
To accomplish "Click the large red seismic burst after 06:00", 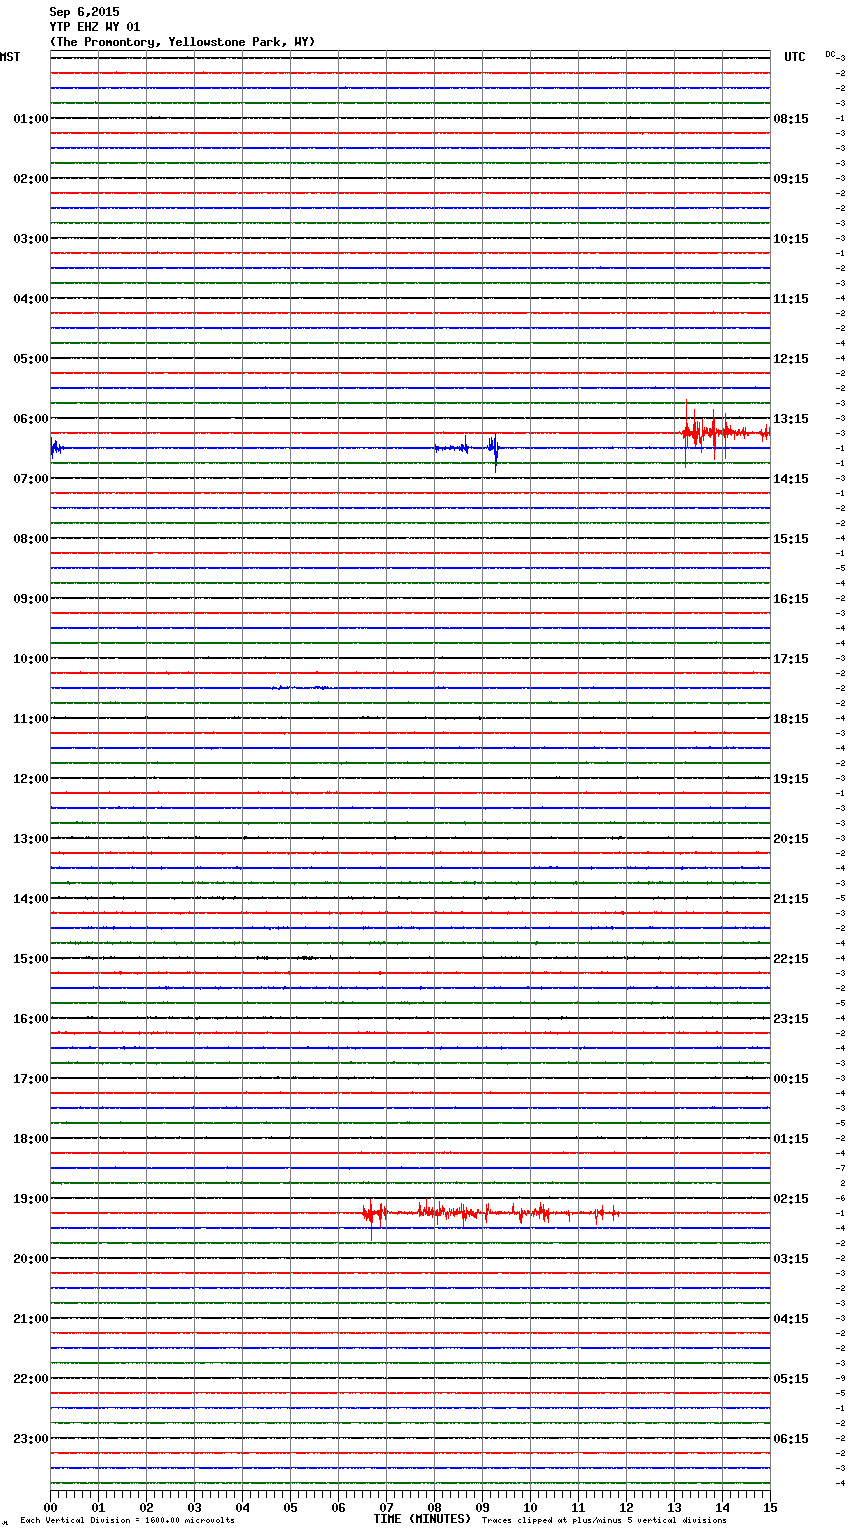I will [725, 433].
